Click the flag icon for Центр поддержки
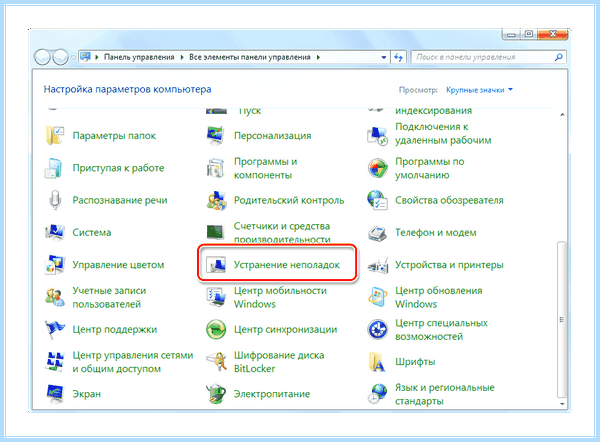The height and width of the screenshot is (442, 600). pos(55,329)
